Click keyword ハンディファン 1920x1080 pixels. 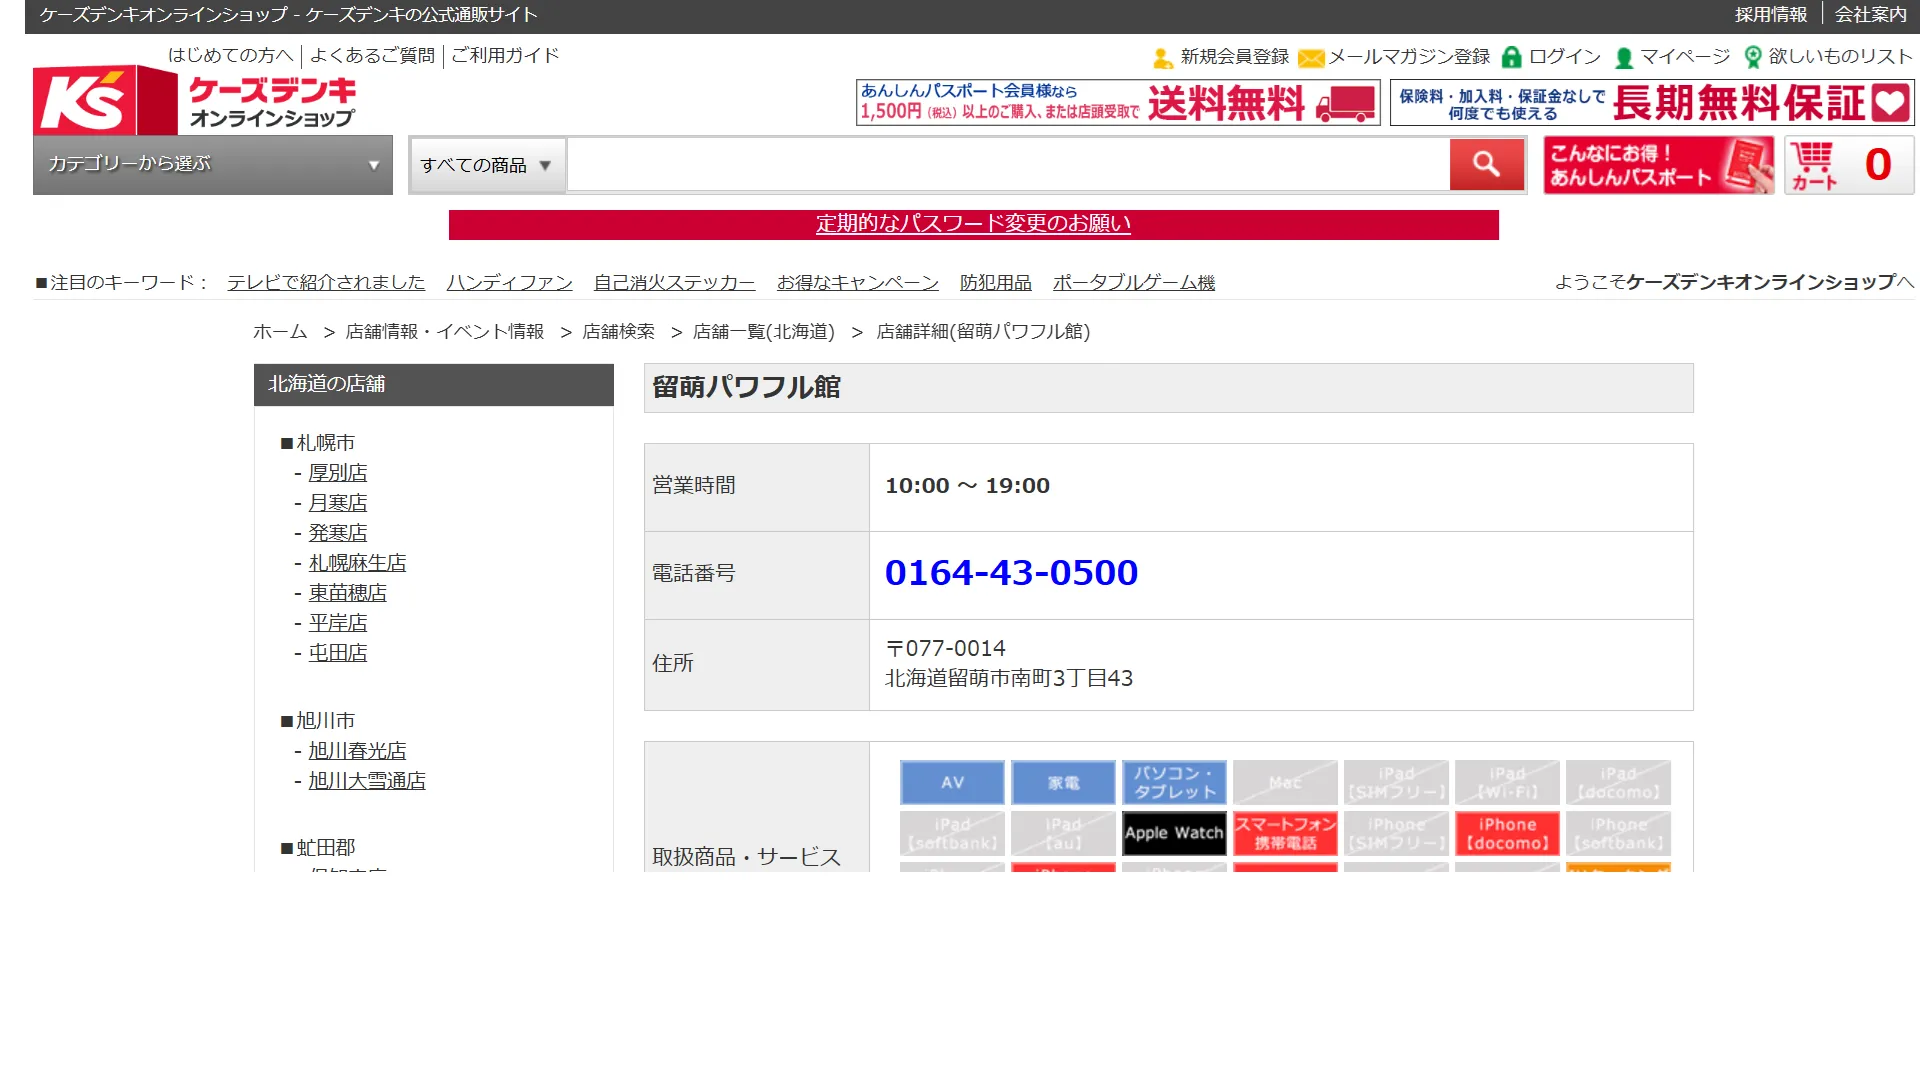(509, 283)
